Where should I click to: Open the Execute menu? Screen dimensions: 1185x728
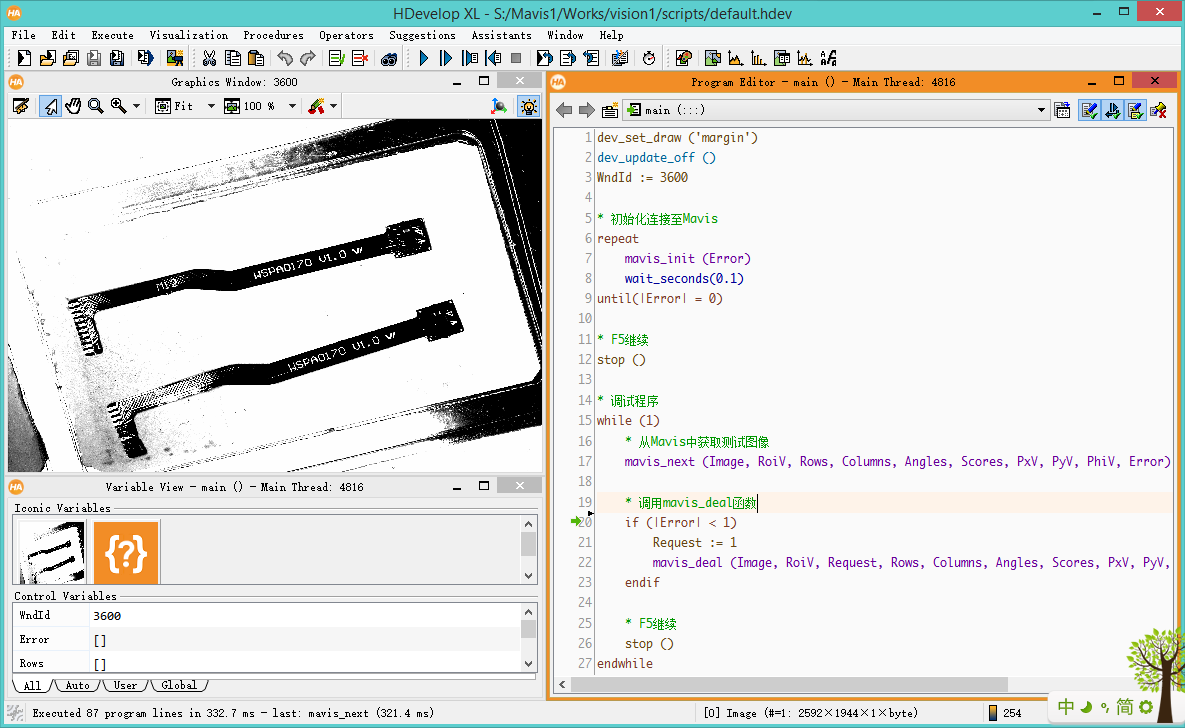(113, 35)
